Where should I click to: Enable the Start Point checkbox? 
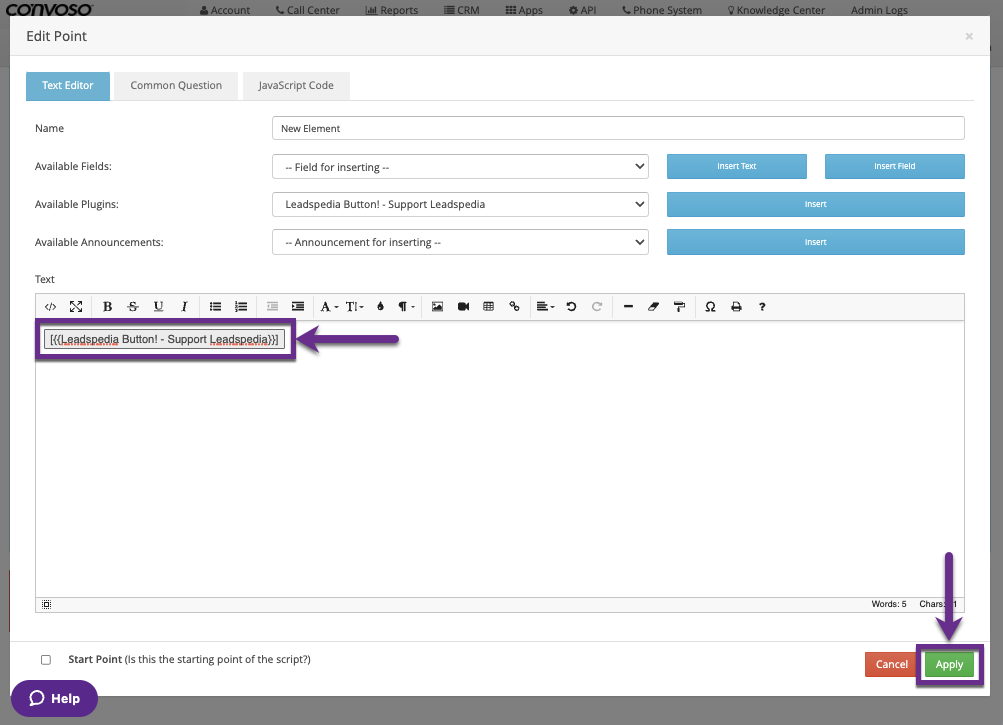pyautogui.click(x=46, y=660)
